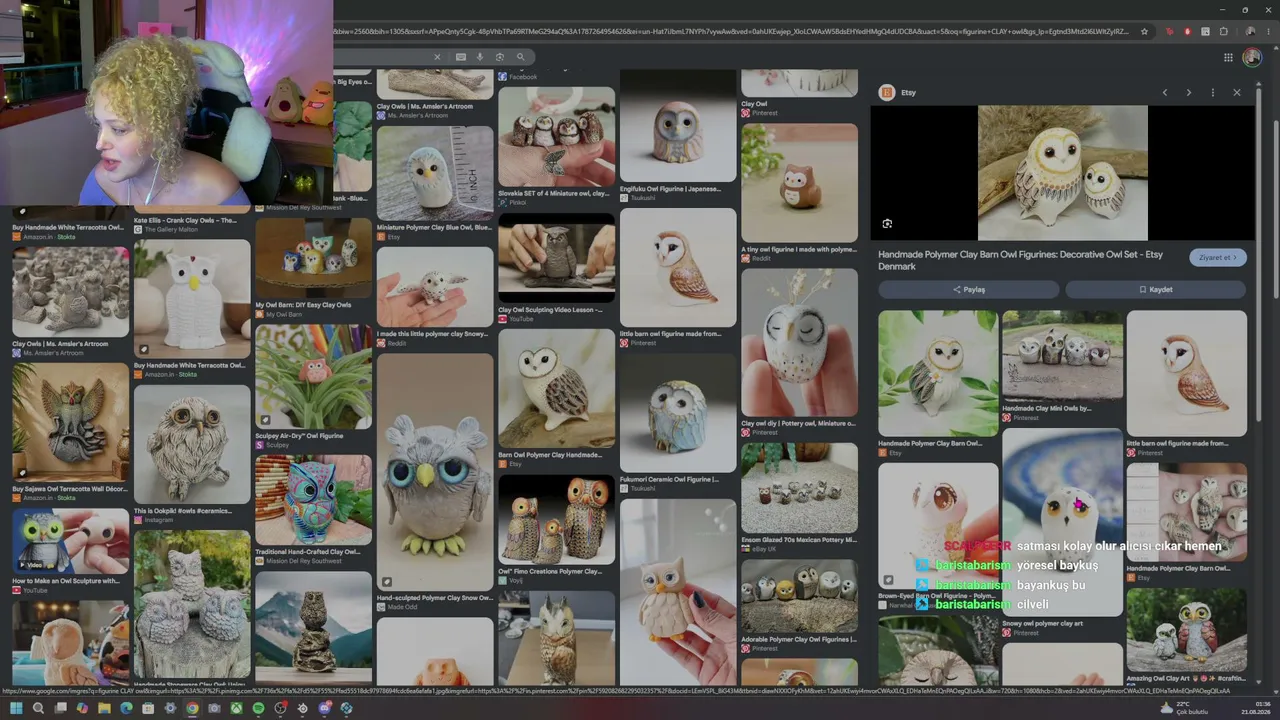1280x720 pixels.
Task: Open the Google account avatar menu
Action: pyautogui.click(x=1252, y=57)
